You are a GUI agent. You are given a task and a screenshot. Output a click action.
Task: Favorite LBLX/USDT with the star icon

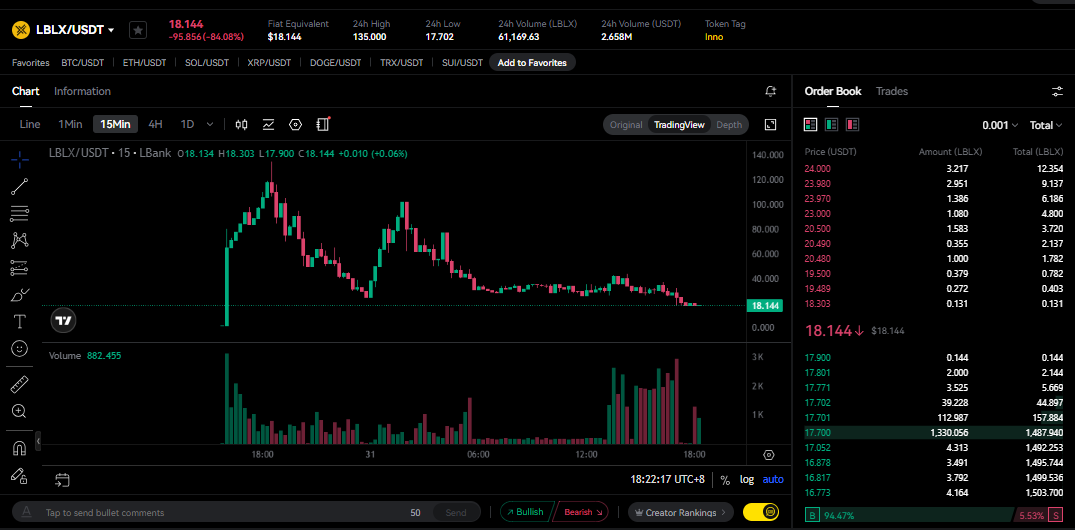point(138,30)
